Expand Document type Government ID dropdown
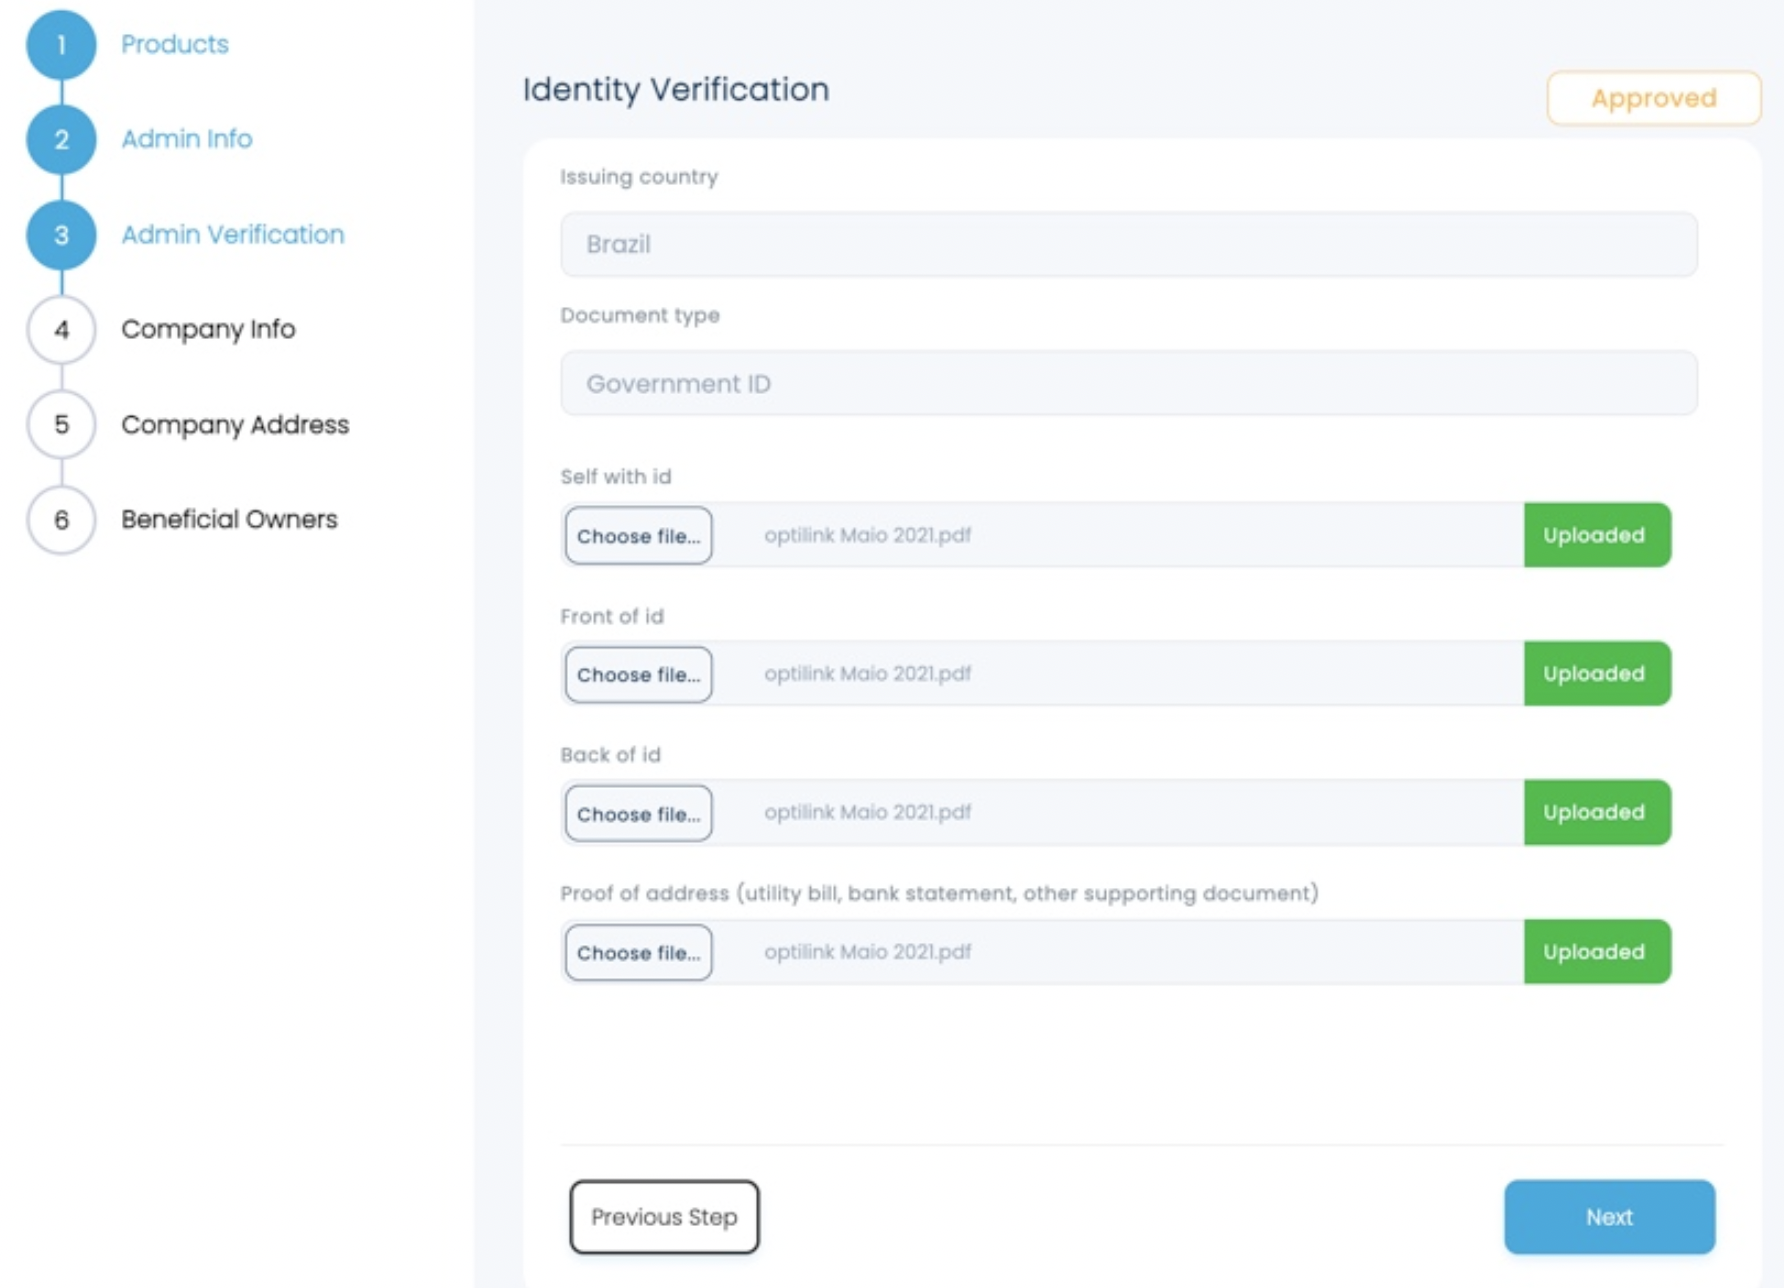 pyautogui.click(x=1128, y=384)
